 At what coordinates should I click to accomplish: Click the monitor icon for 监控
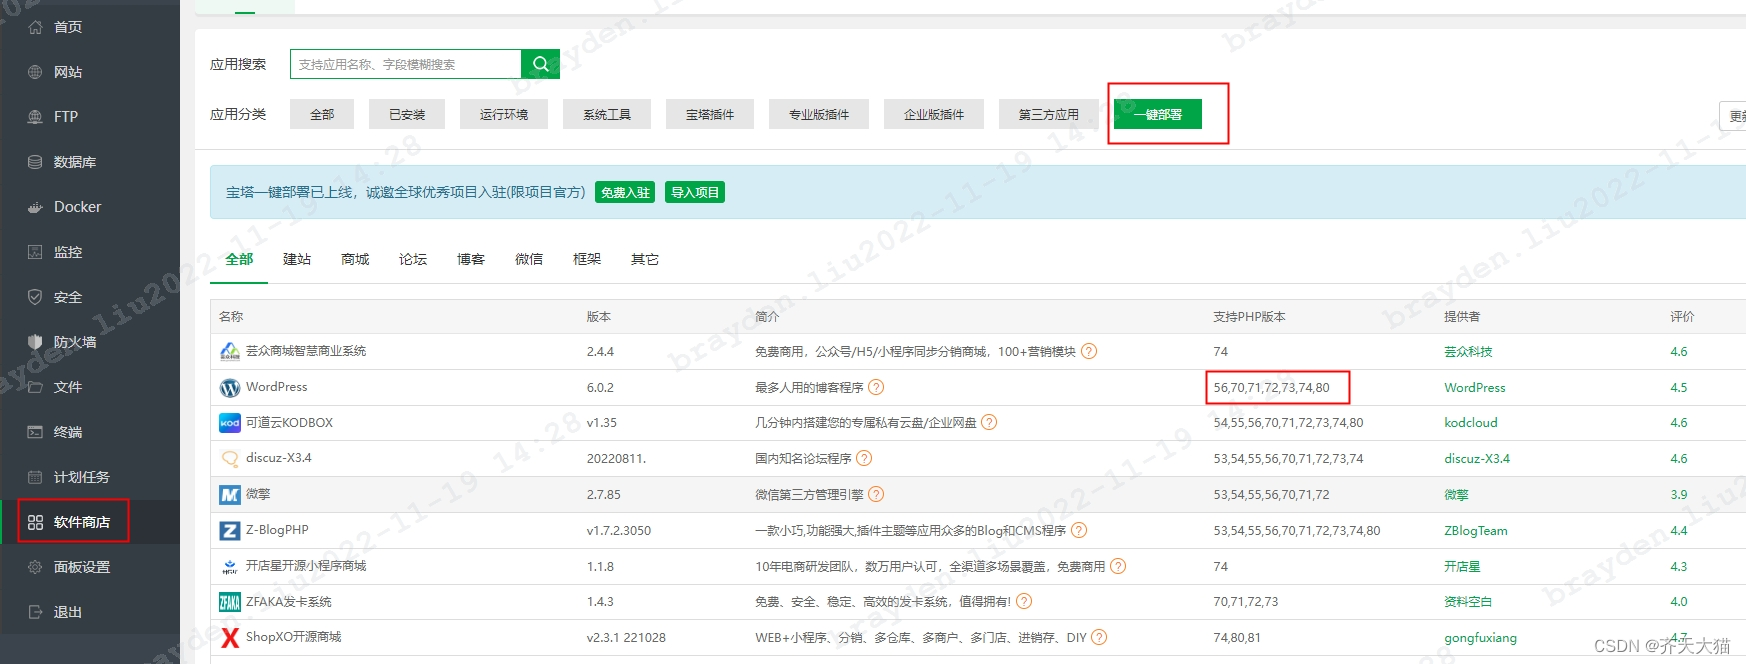(35, 252)
